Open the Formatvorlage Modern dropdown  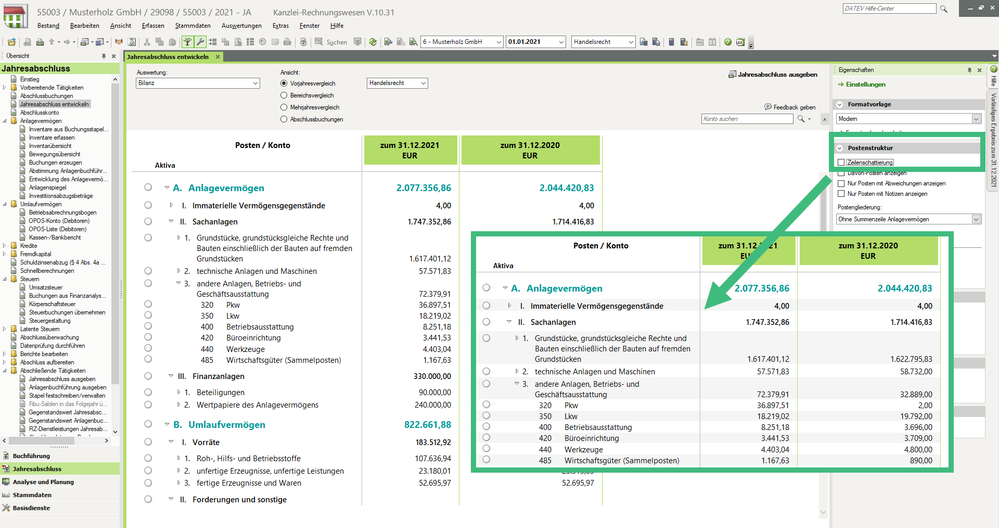(909, 119)
